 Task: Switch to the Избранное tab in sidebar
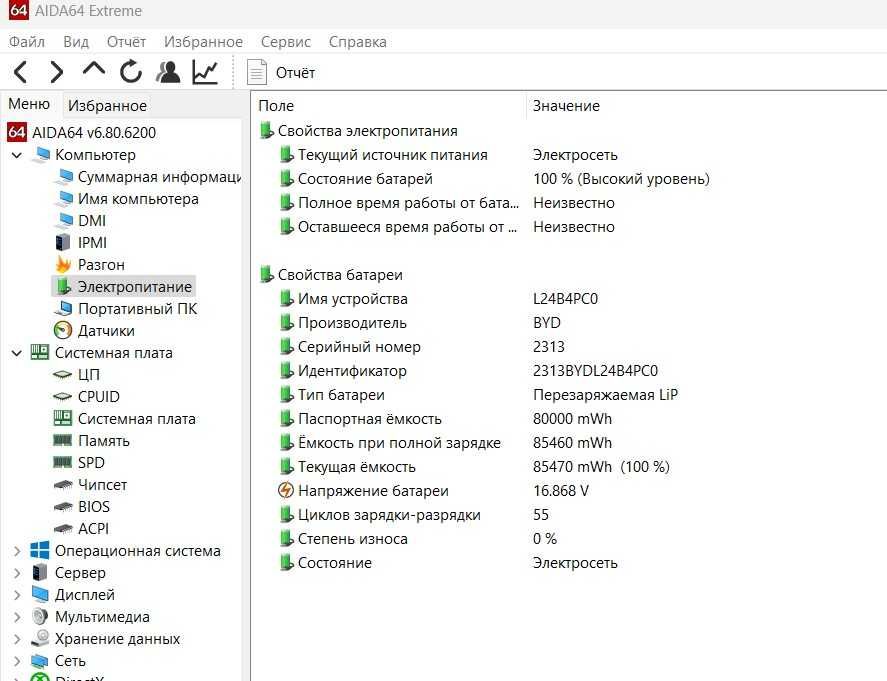(107, 105)
